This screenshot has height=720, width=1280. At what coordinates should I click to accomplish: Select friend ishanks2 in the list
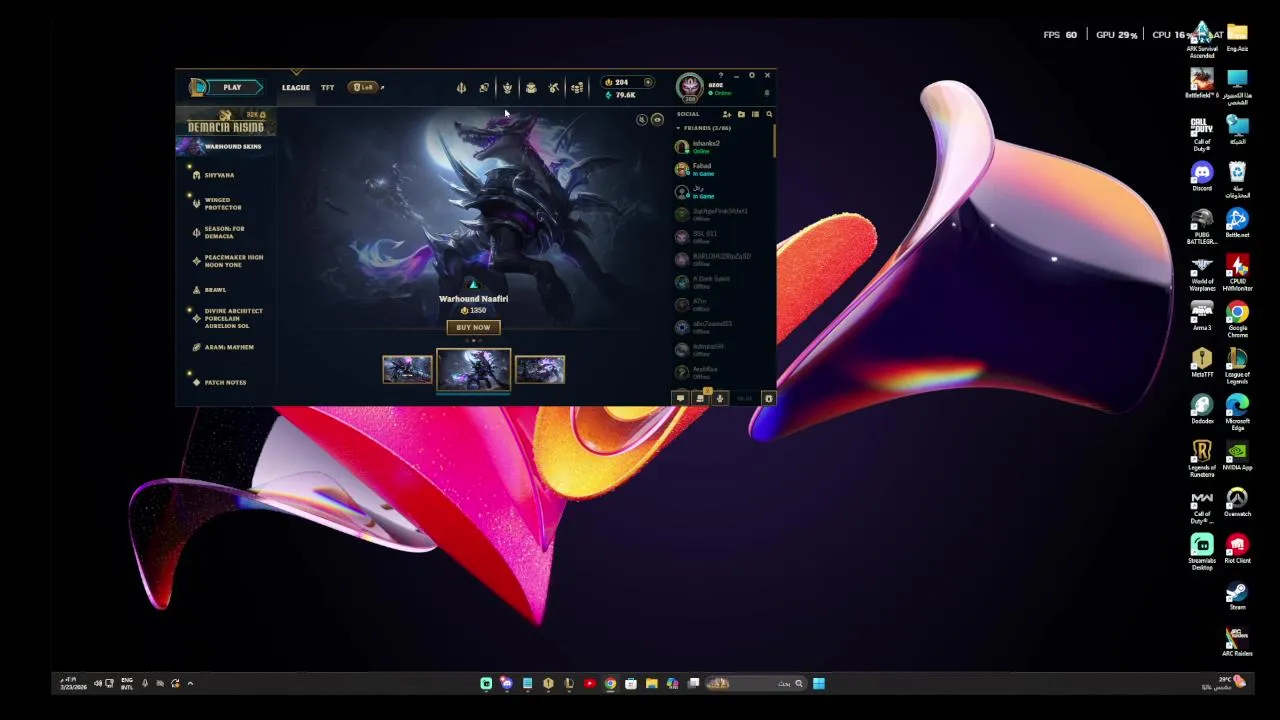[x=724, y=146]
